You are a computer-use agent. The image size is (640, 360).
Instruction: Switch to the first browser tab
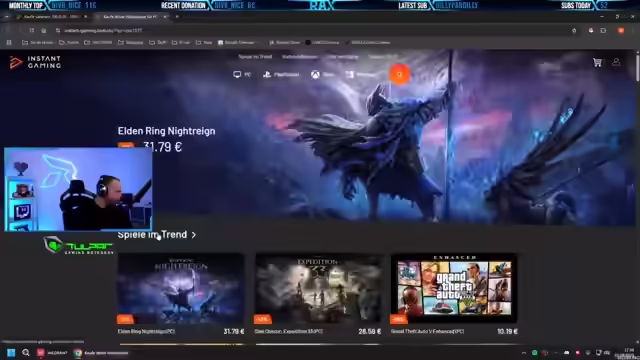(x=52, y=17)
